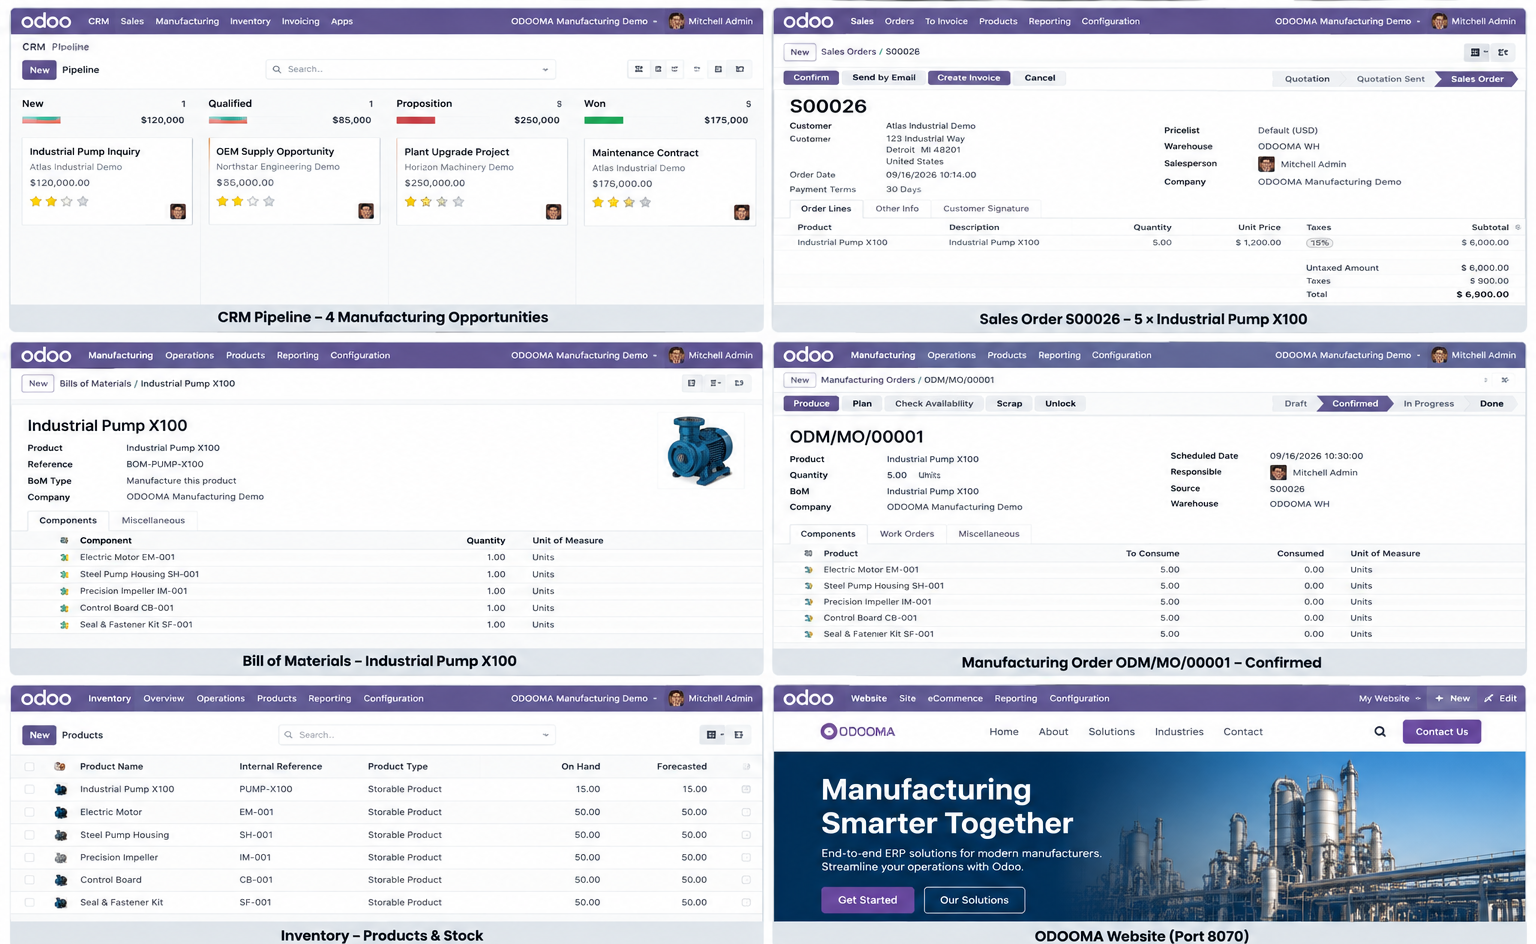Check the Seal & Fastener Kit row checkbox

coord(29,902)
